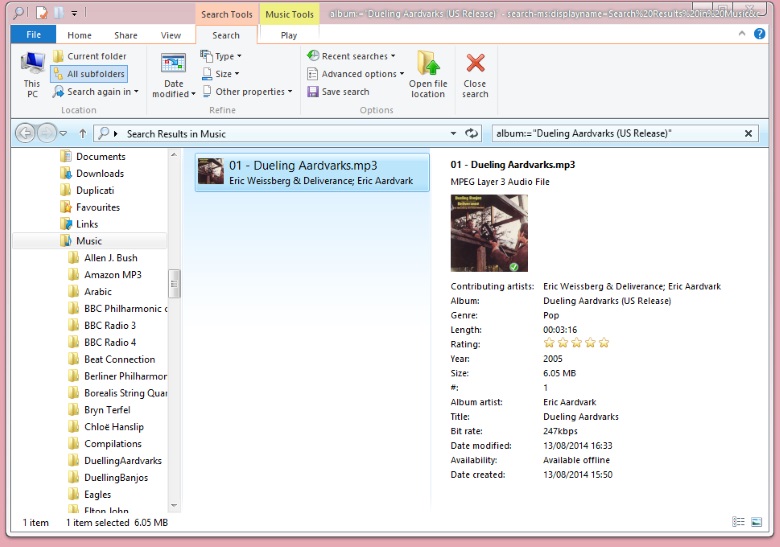Toggle the All subfolders search scope

coord(89,74)
